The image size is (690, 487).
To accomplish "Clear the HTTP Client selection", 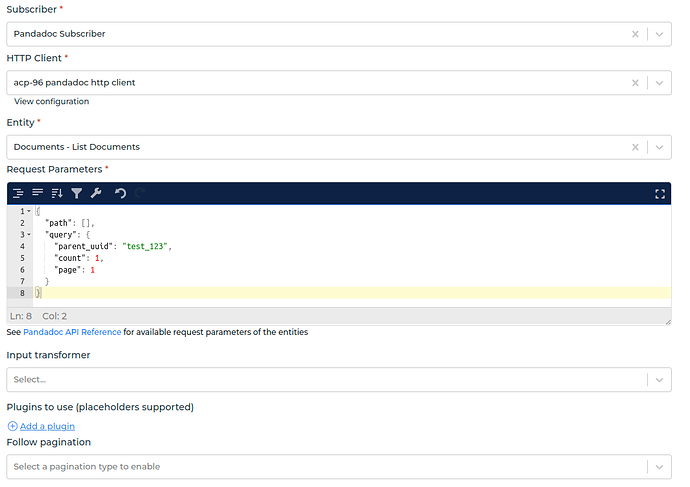I will pos(635,83).
